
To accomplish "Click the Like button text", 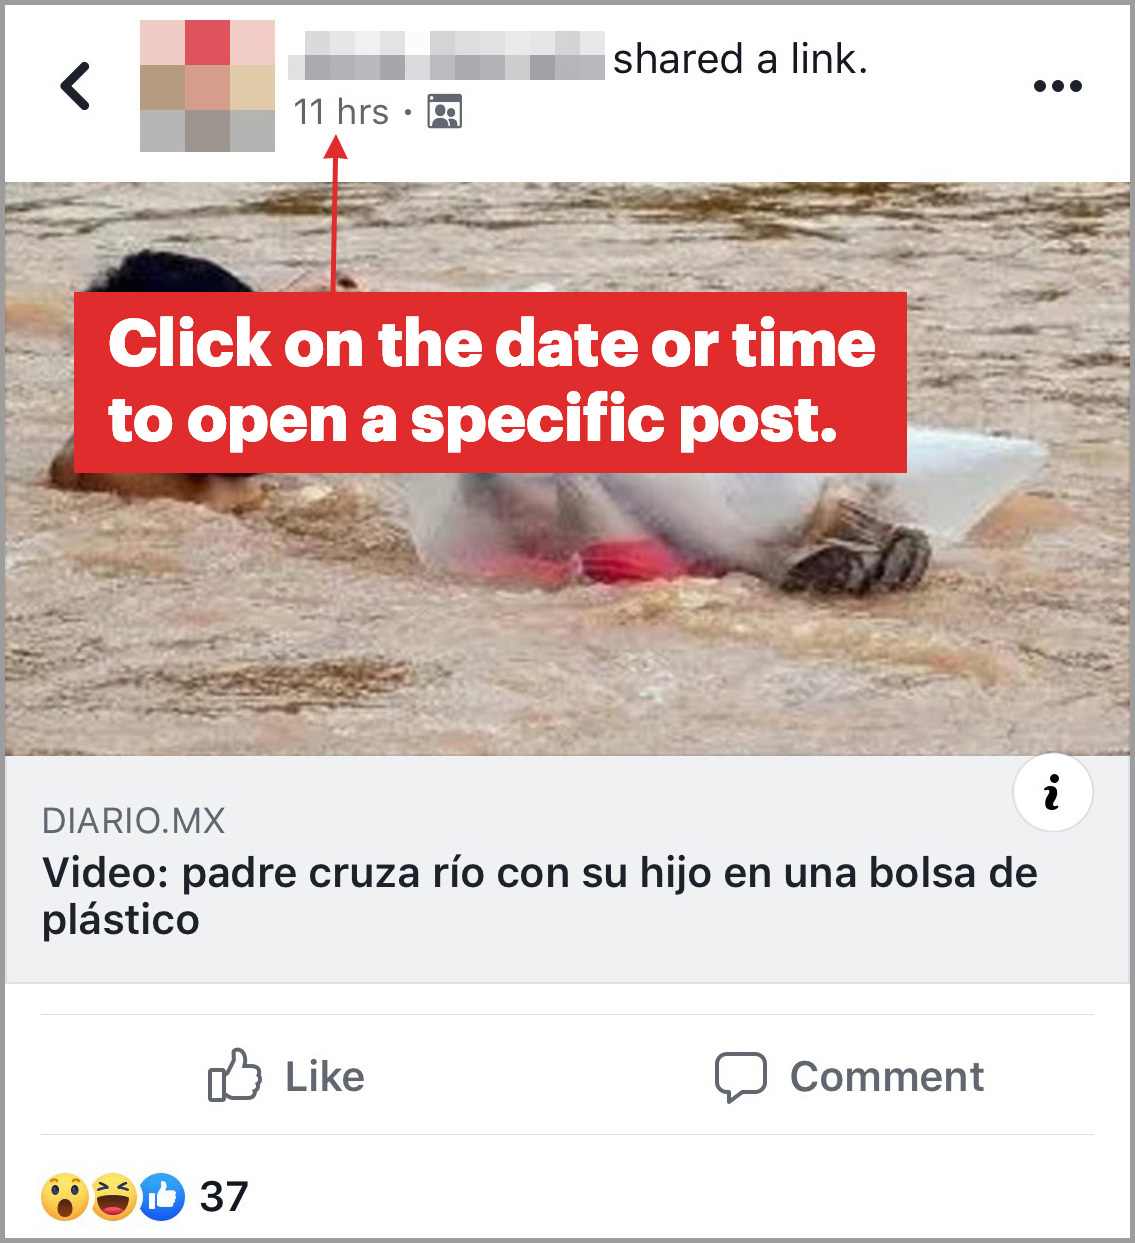I will coord(325,1077).
